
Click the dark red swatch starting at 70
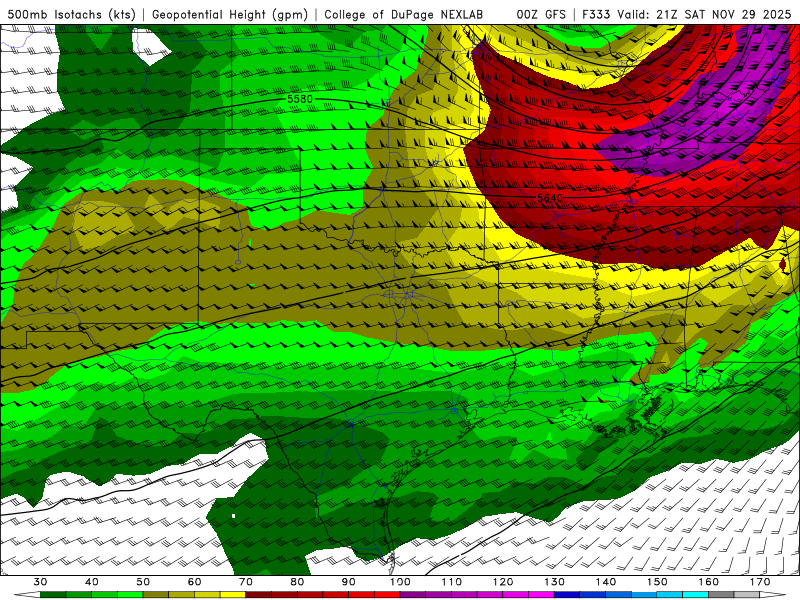coord(259,595)
